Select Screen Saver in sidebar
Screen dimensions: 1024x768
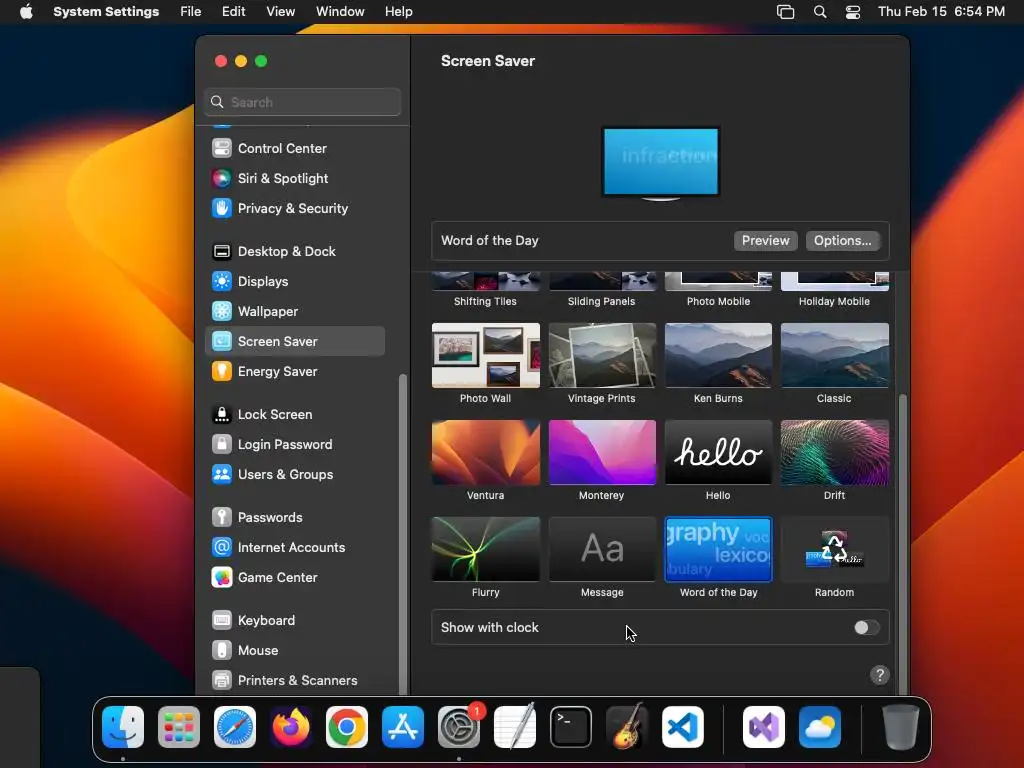[295, 342]
